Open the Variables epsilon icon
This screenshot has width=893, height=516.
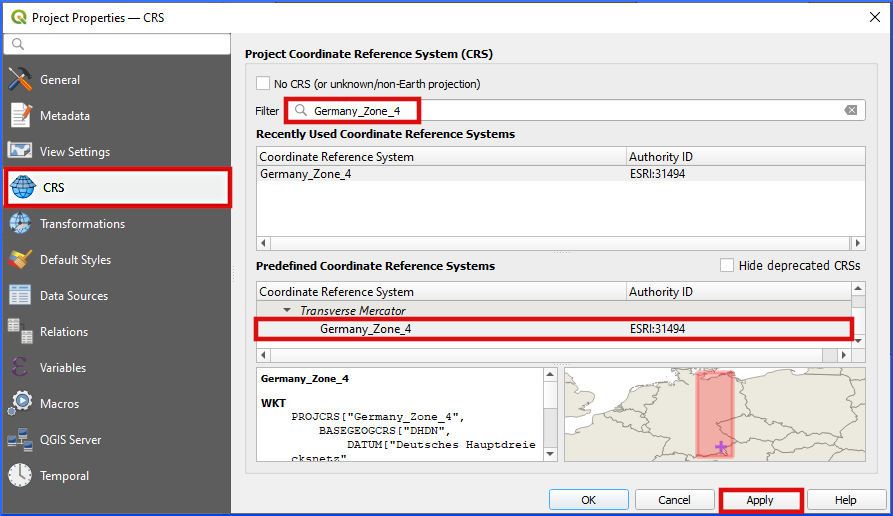(19, 367)
